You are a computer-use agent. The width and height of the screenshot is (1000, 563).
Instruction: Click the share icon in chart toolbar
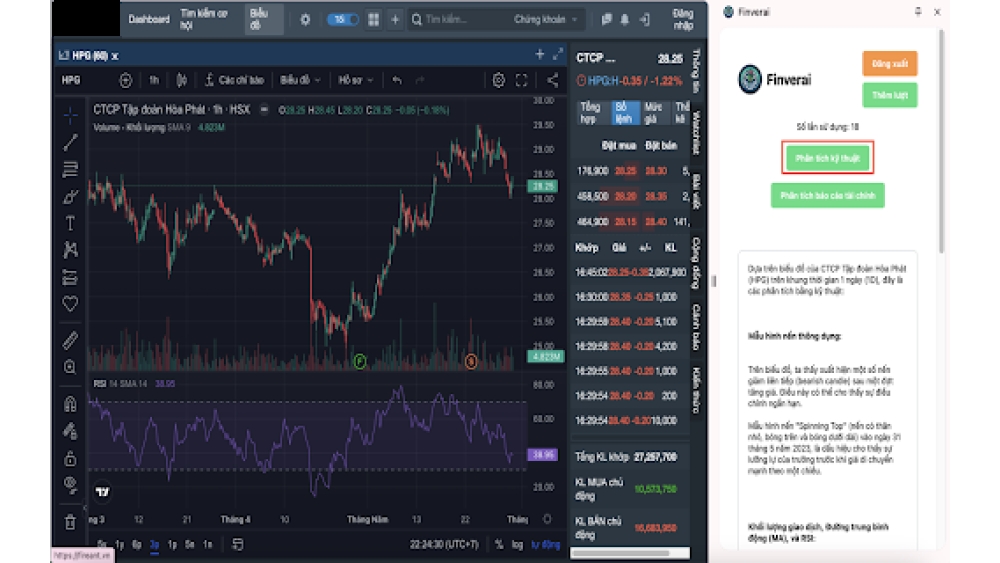point(552,80)
